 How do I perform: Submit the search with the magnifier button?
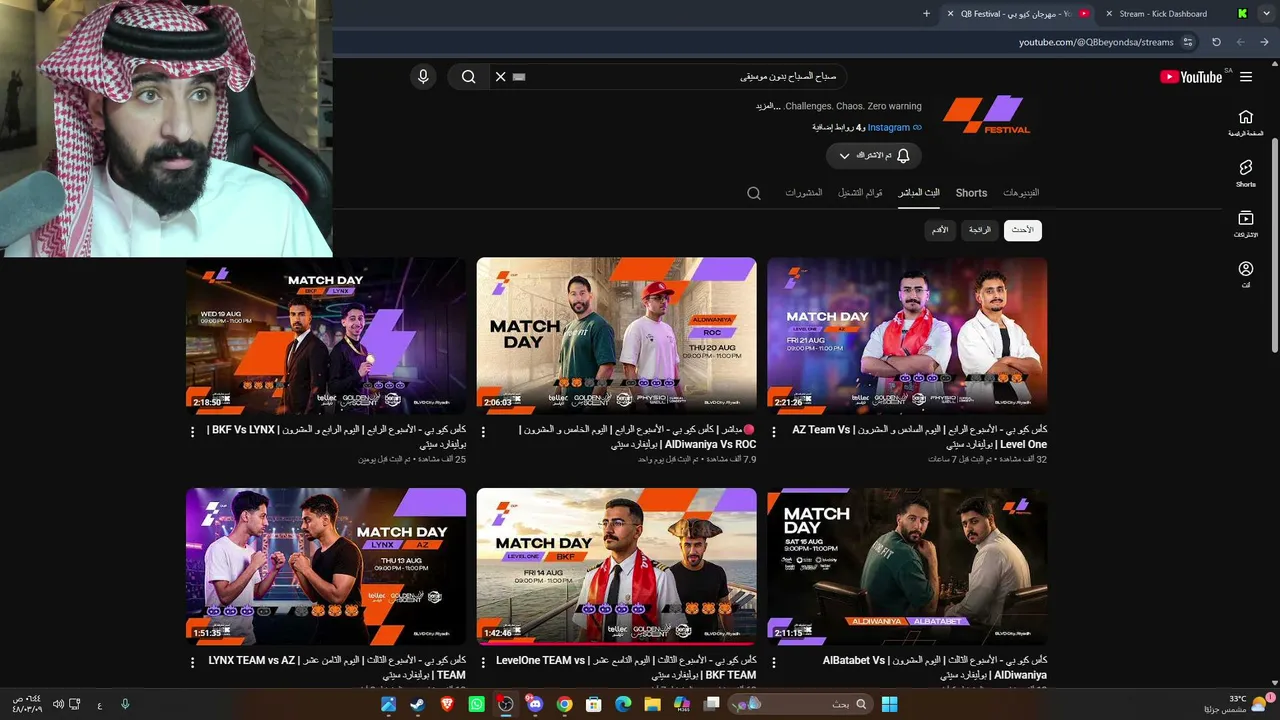[468, 77]
